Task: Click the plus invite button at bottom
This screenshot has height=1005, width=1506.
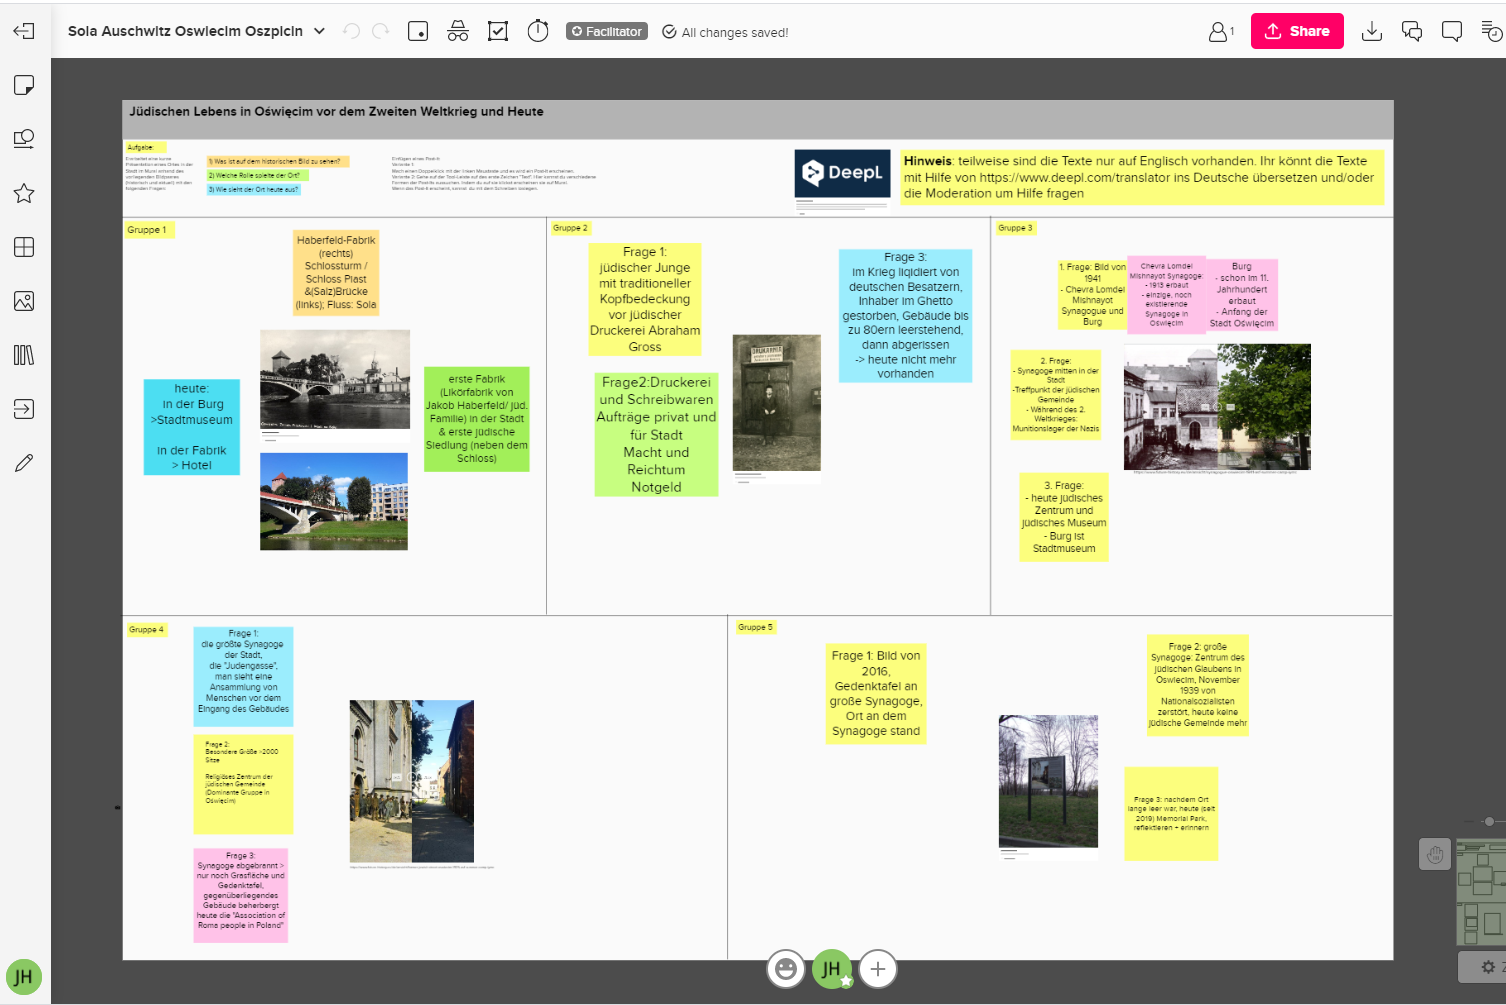Action: [878, 969]
